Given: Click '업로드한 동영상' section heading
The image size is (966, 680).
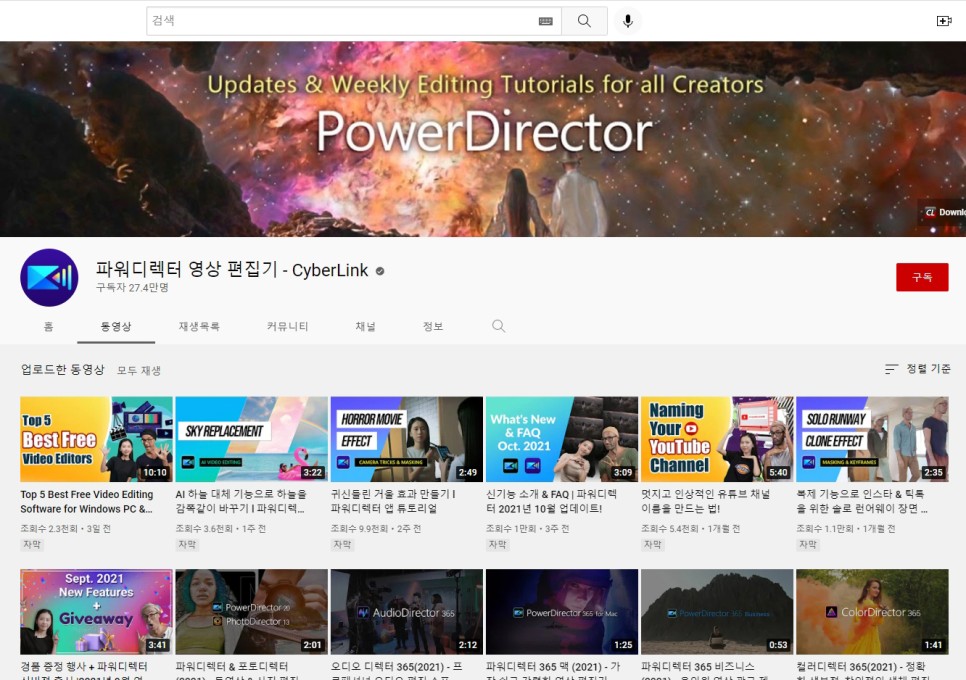Looking at the screenshot, I should [x=62, y=370].
